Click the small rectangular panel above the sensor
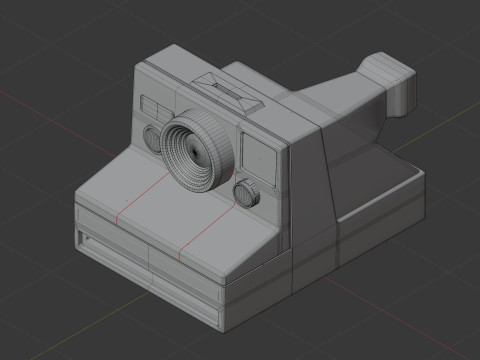 pos(156,108)
